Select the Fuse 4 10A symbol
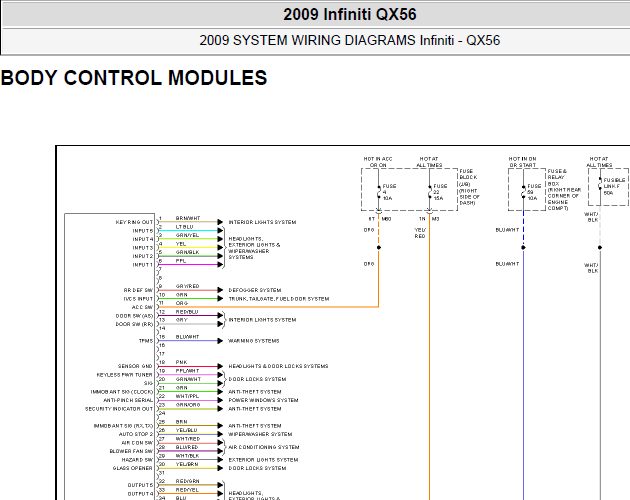 378,192
